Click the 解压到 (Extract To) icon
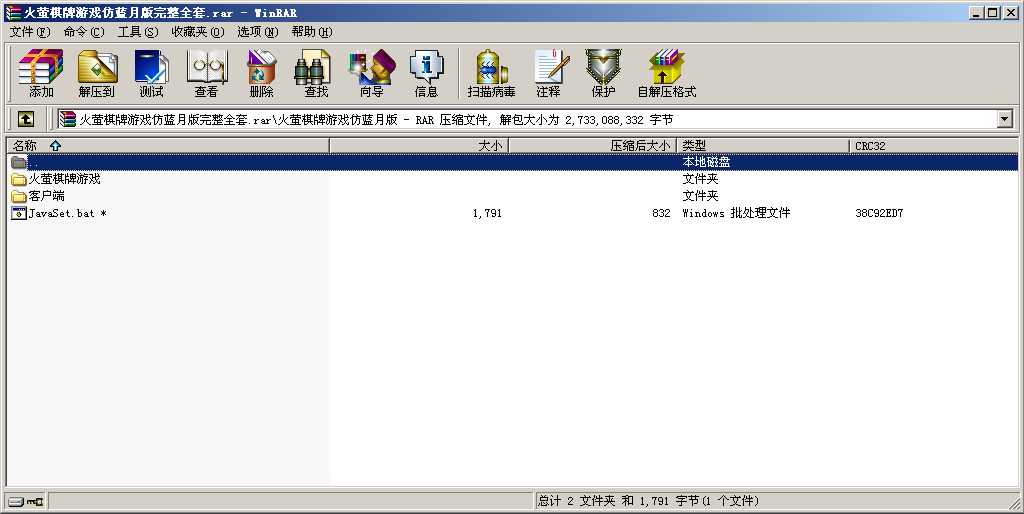The width and height of the screenshot is (1024, 514). [97, 73]
